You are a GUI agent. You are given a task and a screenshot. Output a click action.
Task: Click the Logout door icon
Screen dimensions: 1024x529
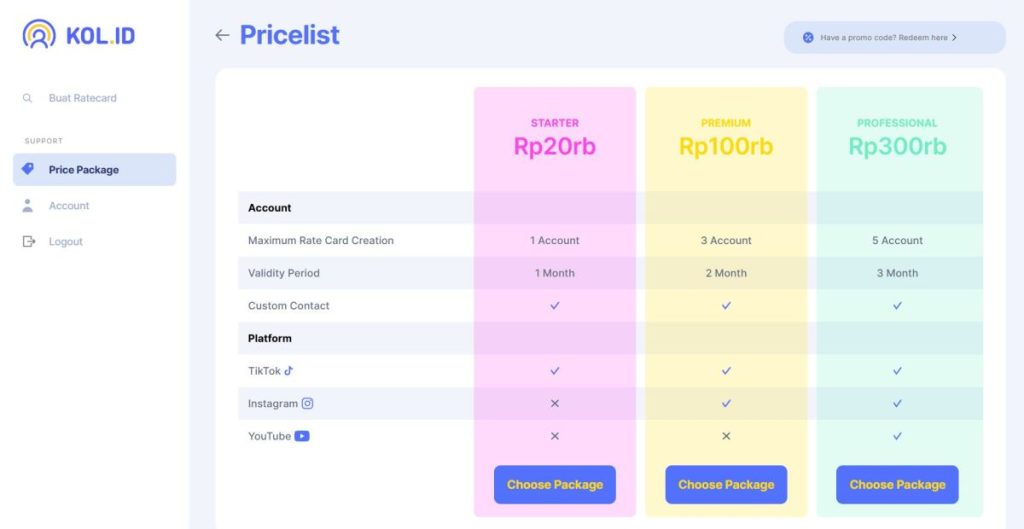click(29, 242)
